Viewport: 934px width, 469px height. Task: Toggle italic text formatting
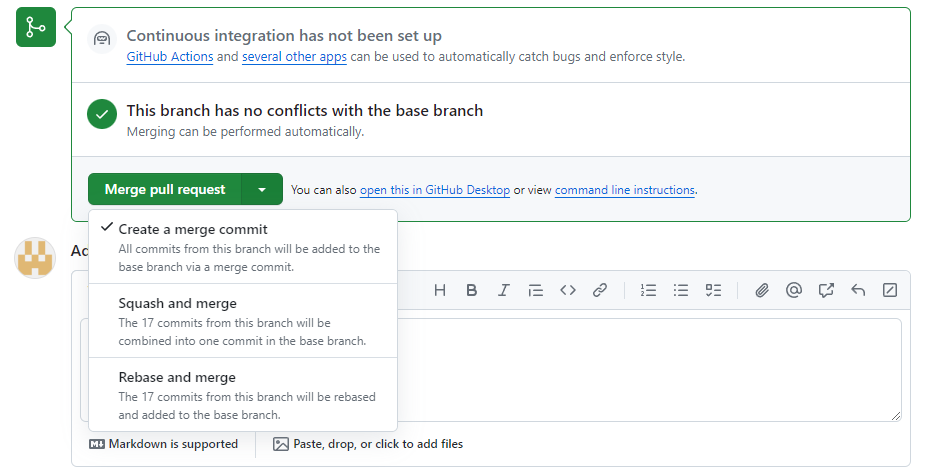tap(504, 290)
